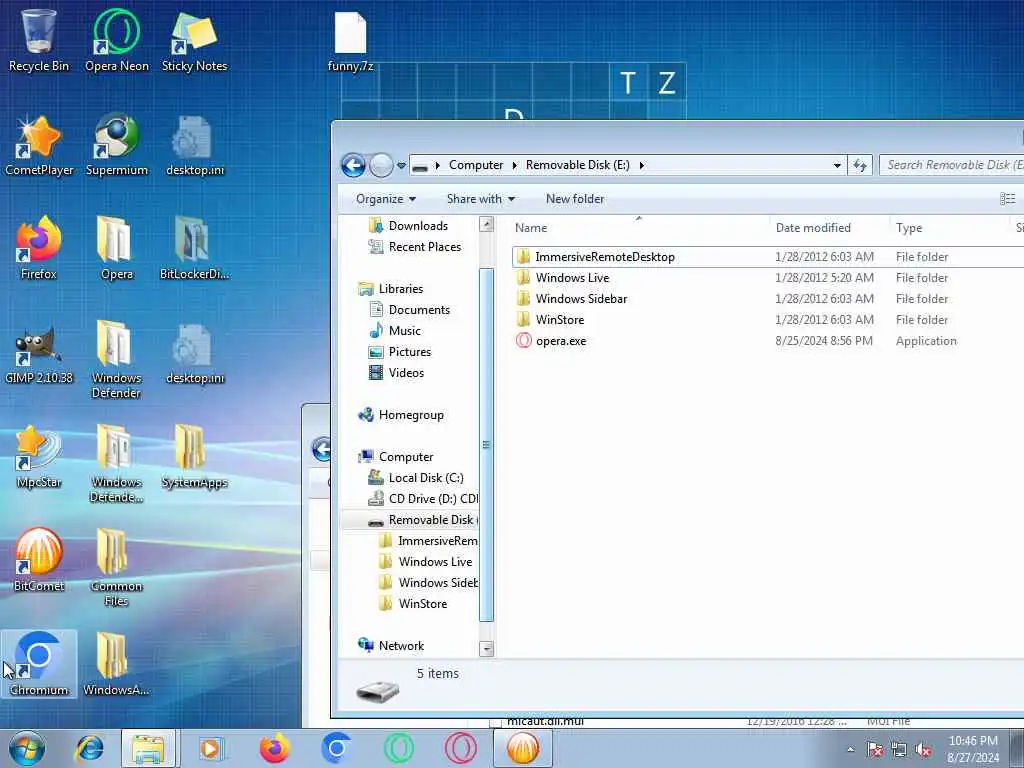Open the Windows Start menu orb

[27, 748]
